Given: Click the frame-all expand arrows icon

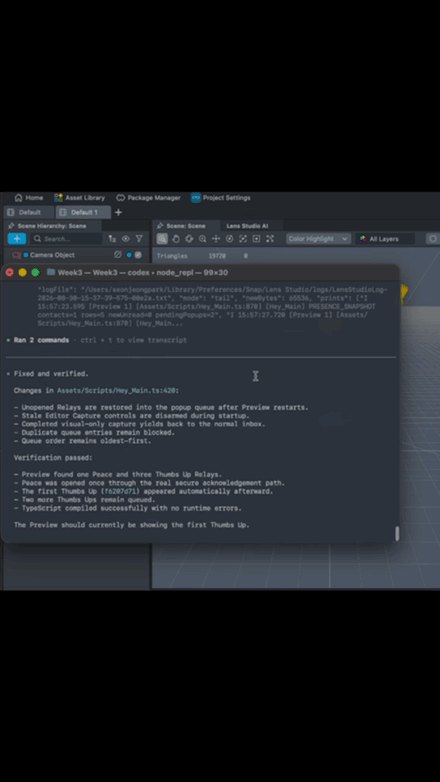Looking at the screenshot, I should pos(270,239).
